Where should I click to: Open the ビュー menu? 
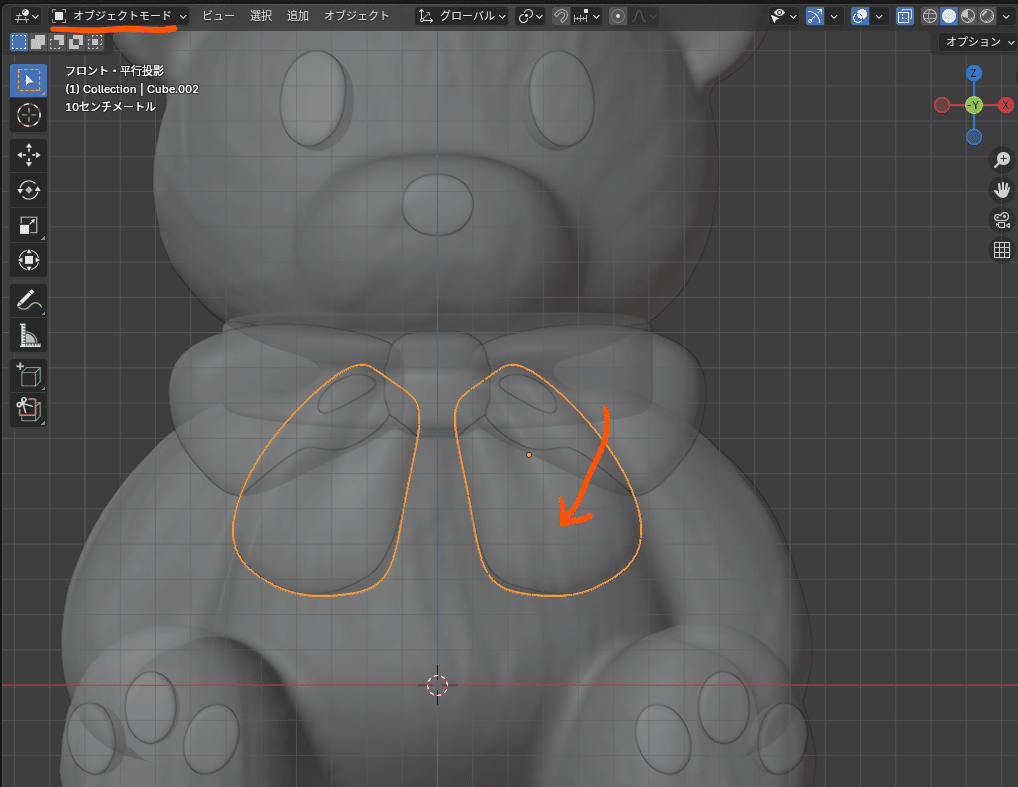pos(218,16)
